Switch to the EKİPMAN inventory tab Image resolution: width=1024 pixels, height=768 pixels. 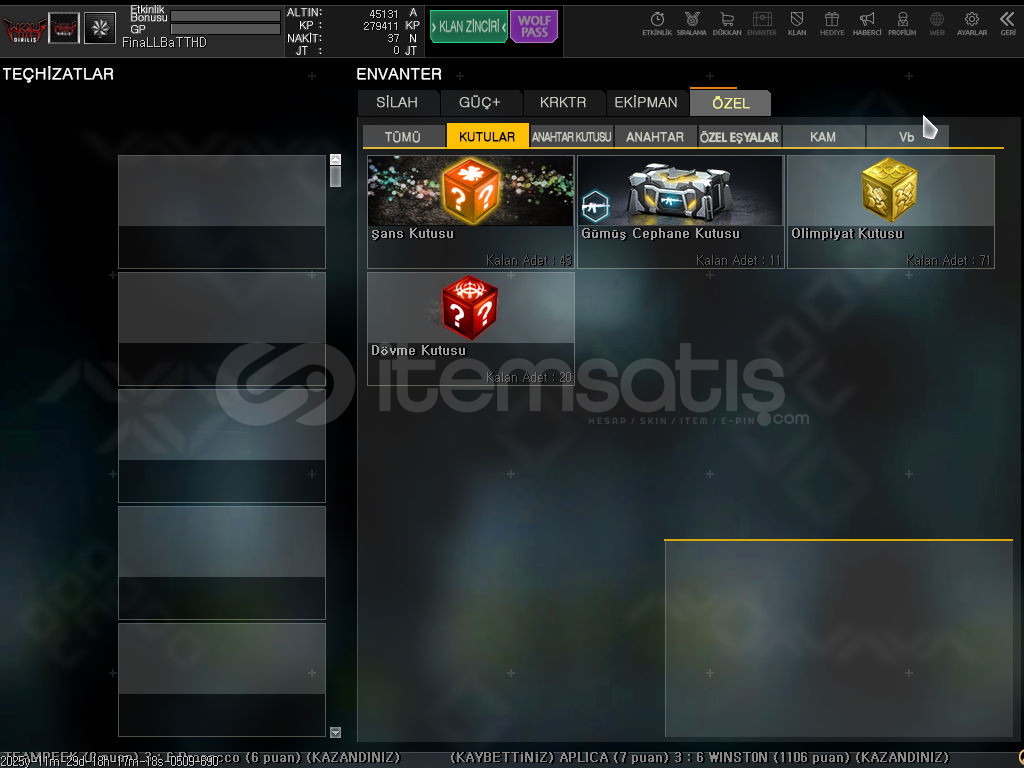click(645, 102)
